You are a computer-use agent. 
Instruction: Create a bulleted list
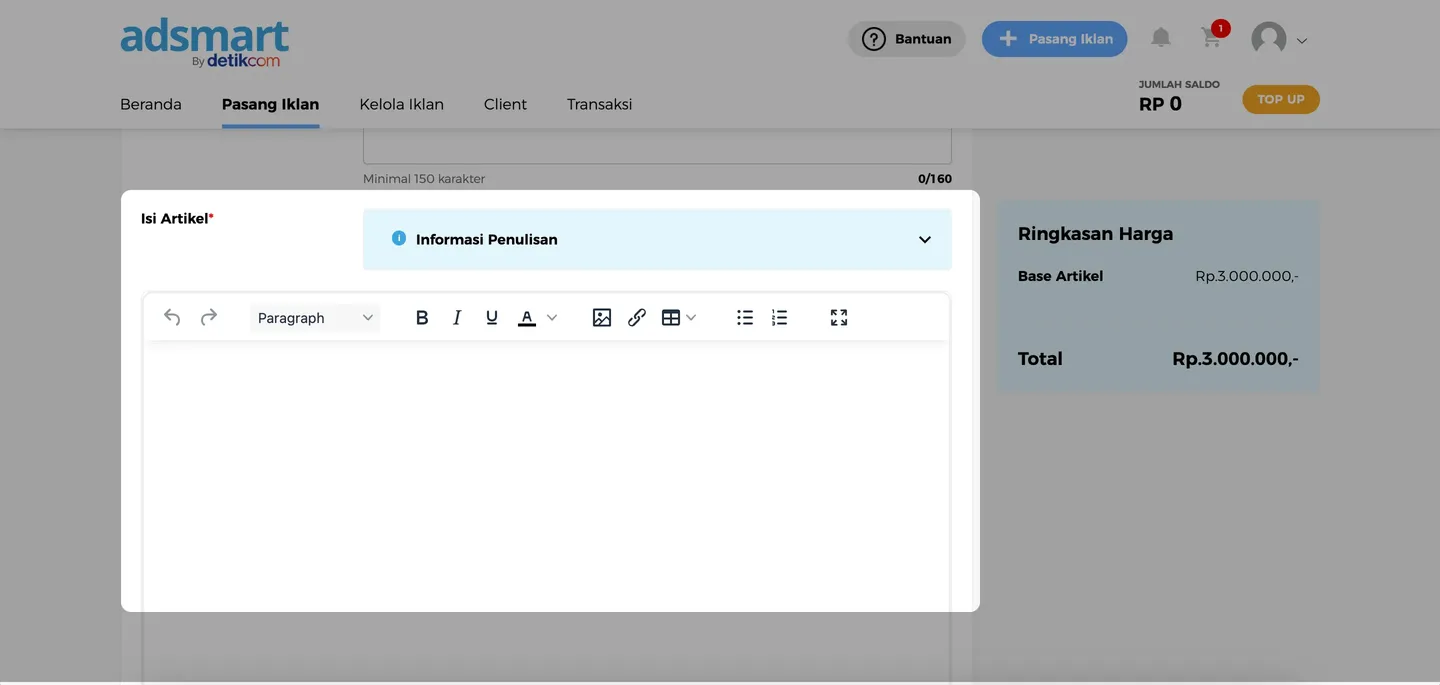(744, 317)
